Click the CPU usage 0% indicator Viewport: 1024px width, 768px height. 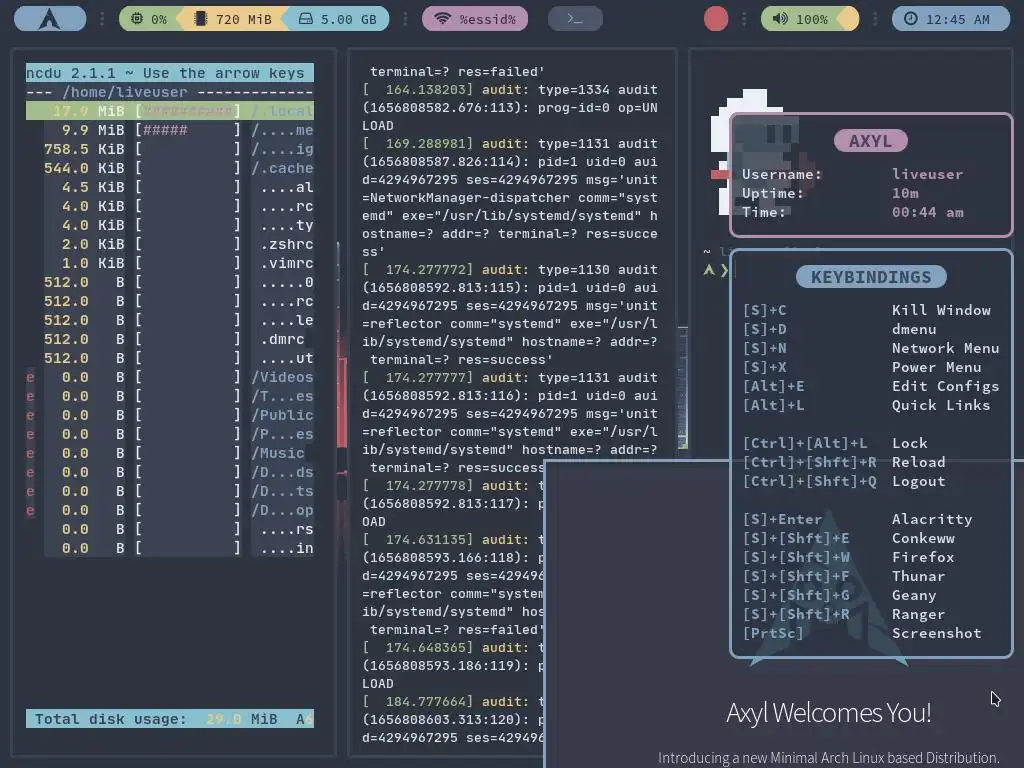[149, 19]
